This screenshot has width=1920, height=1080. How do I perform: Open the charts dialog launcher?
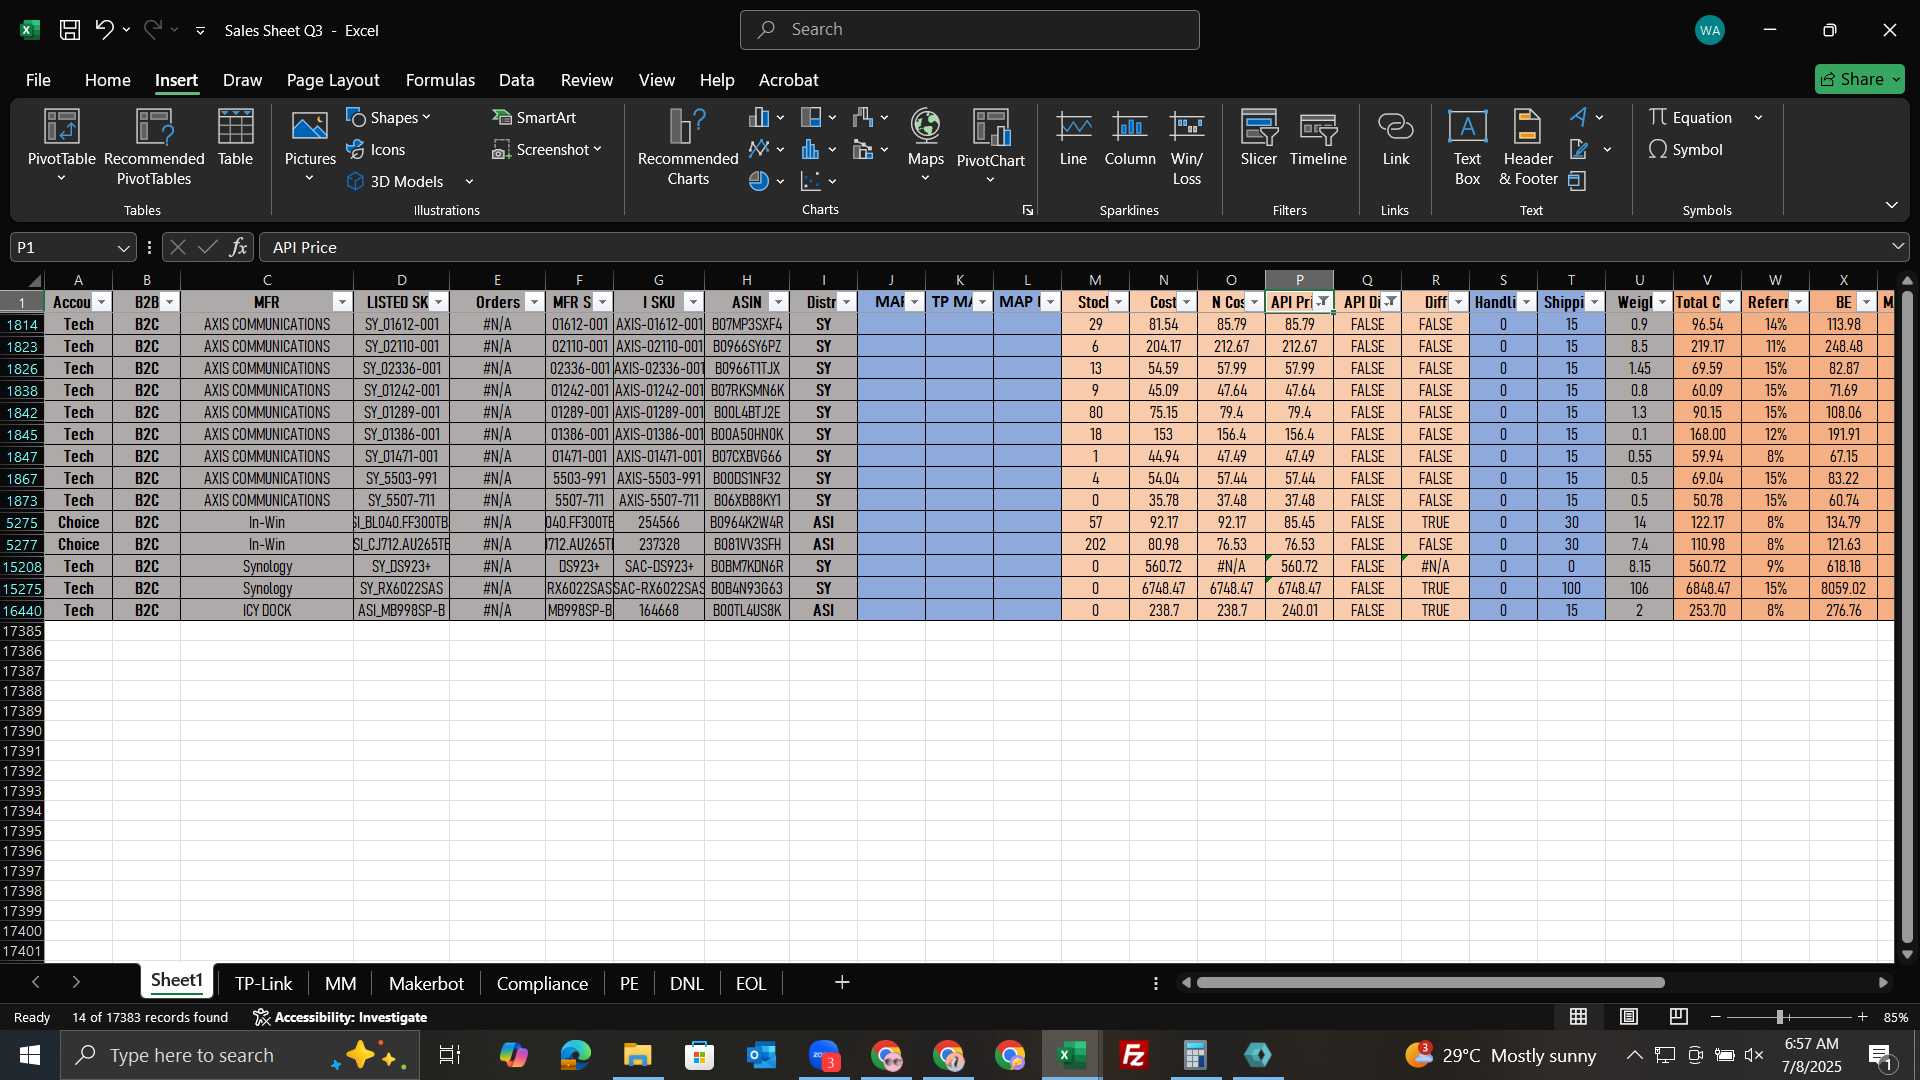[1027, 211]
